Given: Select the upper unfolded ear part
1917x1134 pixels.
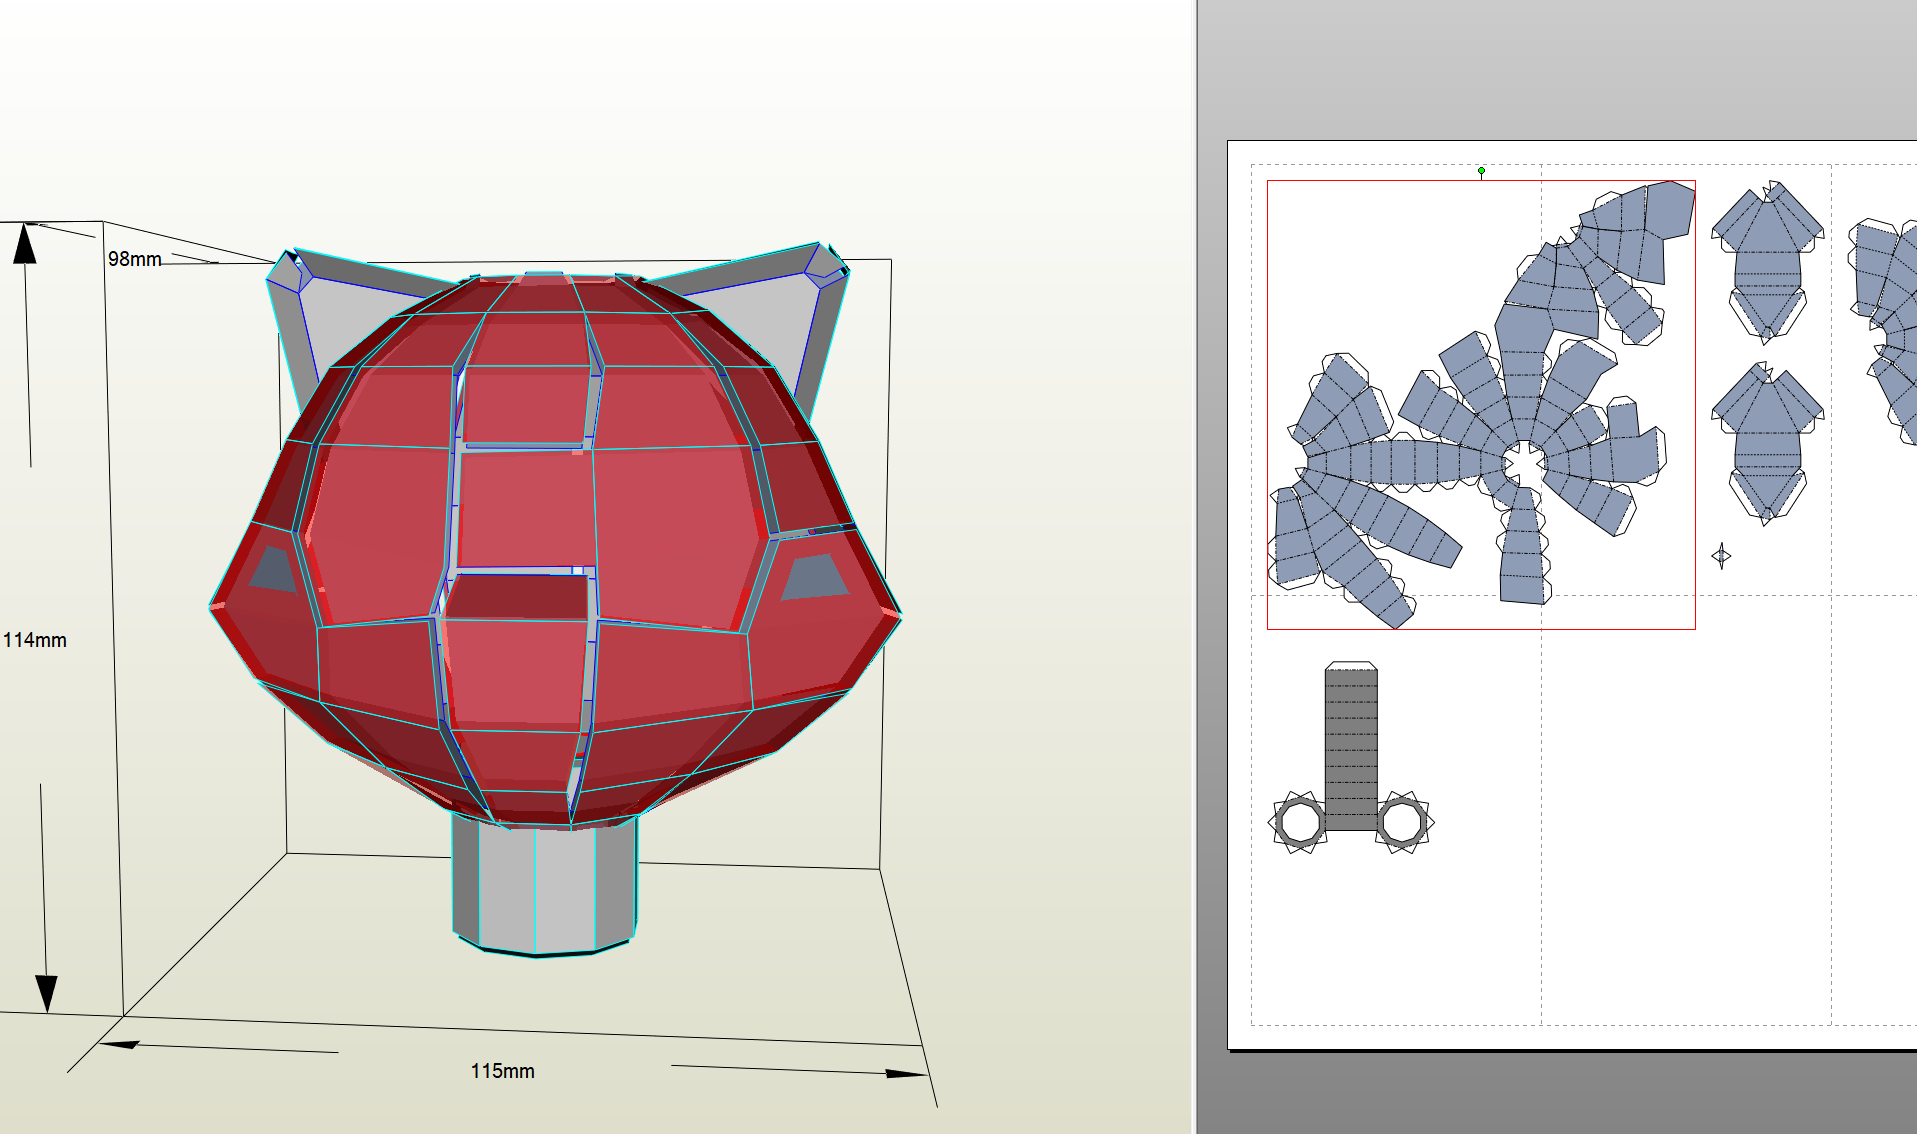Looking at the screenshot, I should point(1767,262).
